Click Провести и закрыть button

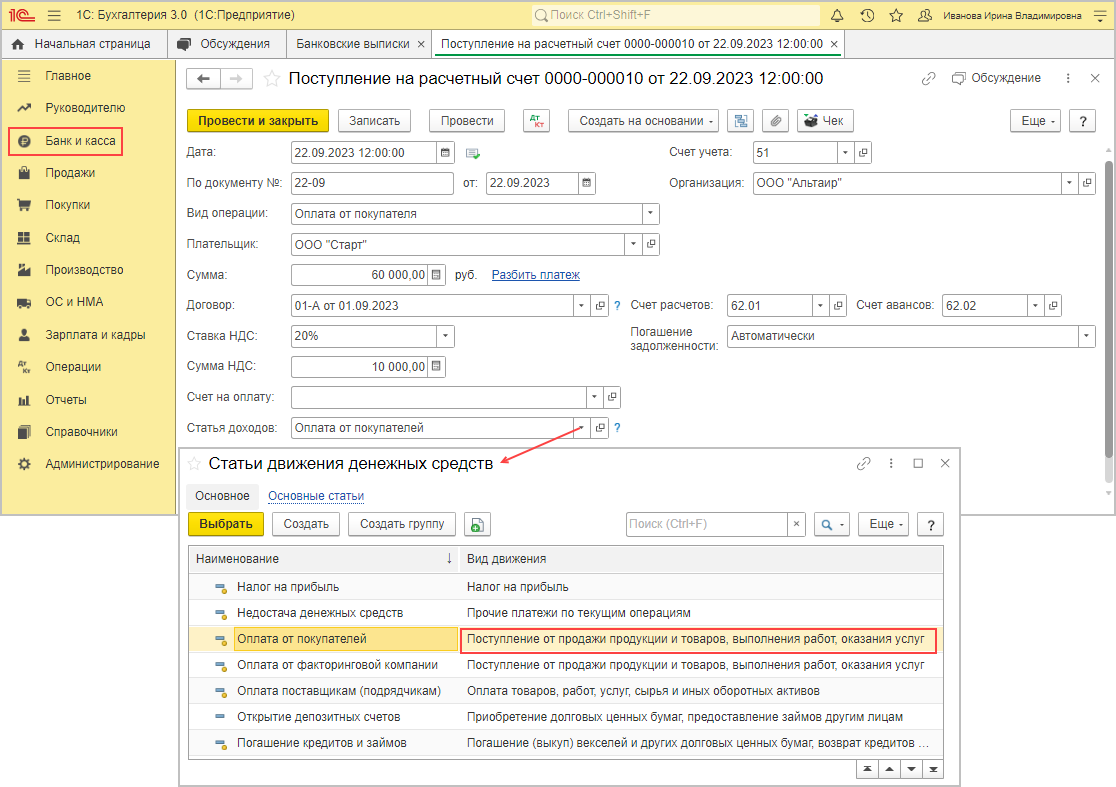pos(258,121)
